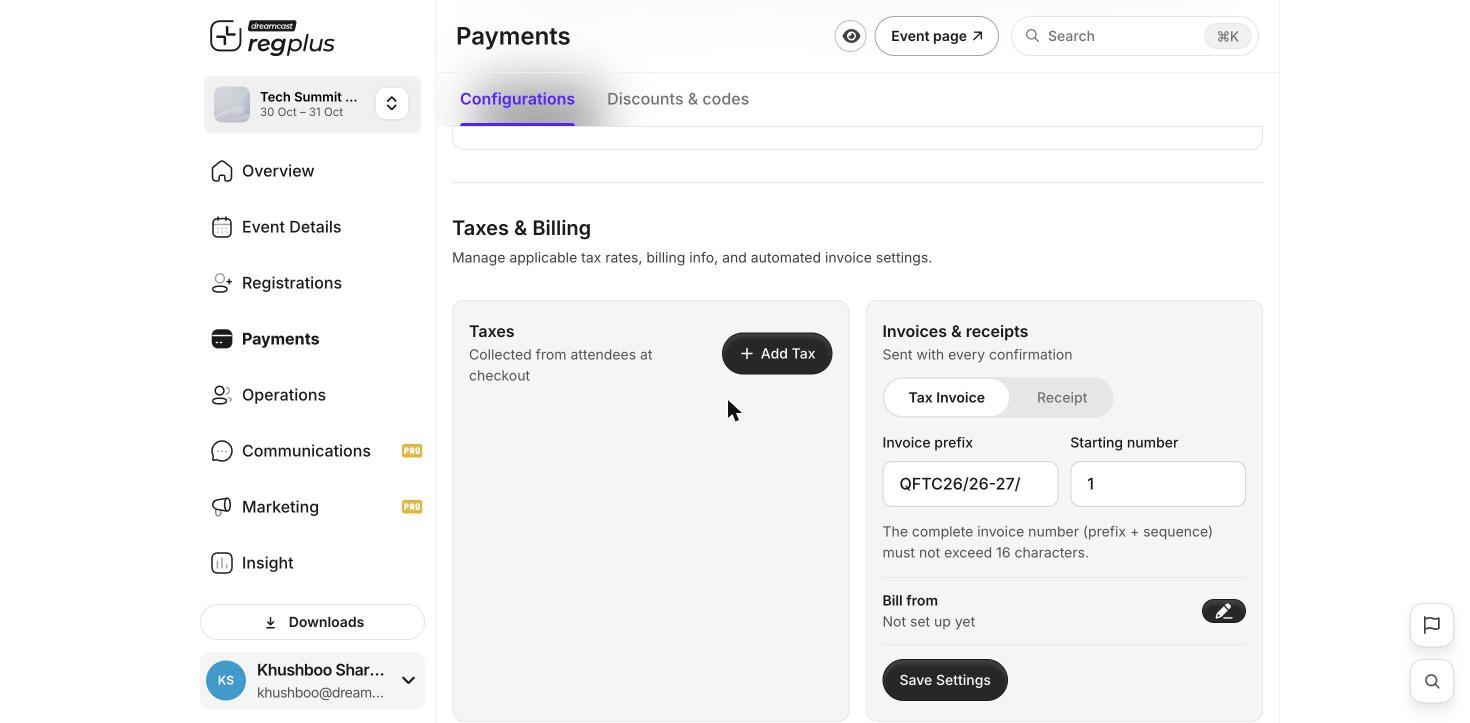Click the Taxes & Billing heading
Image resolution: width=1470 pixels, height=723 pixels.
pyautogui.click(x=521, y=228)
